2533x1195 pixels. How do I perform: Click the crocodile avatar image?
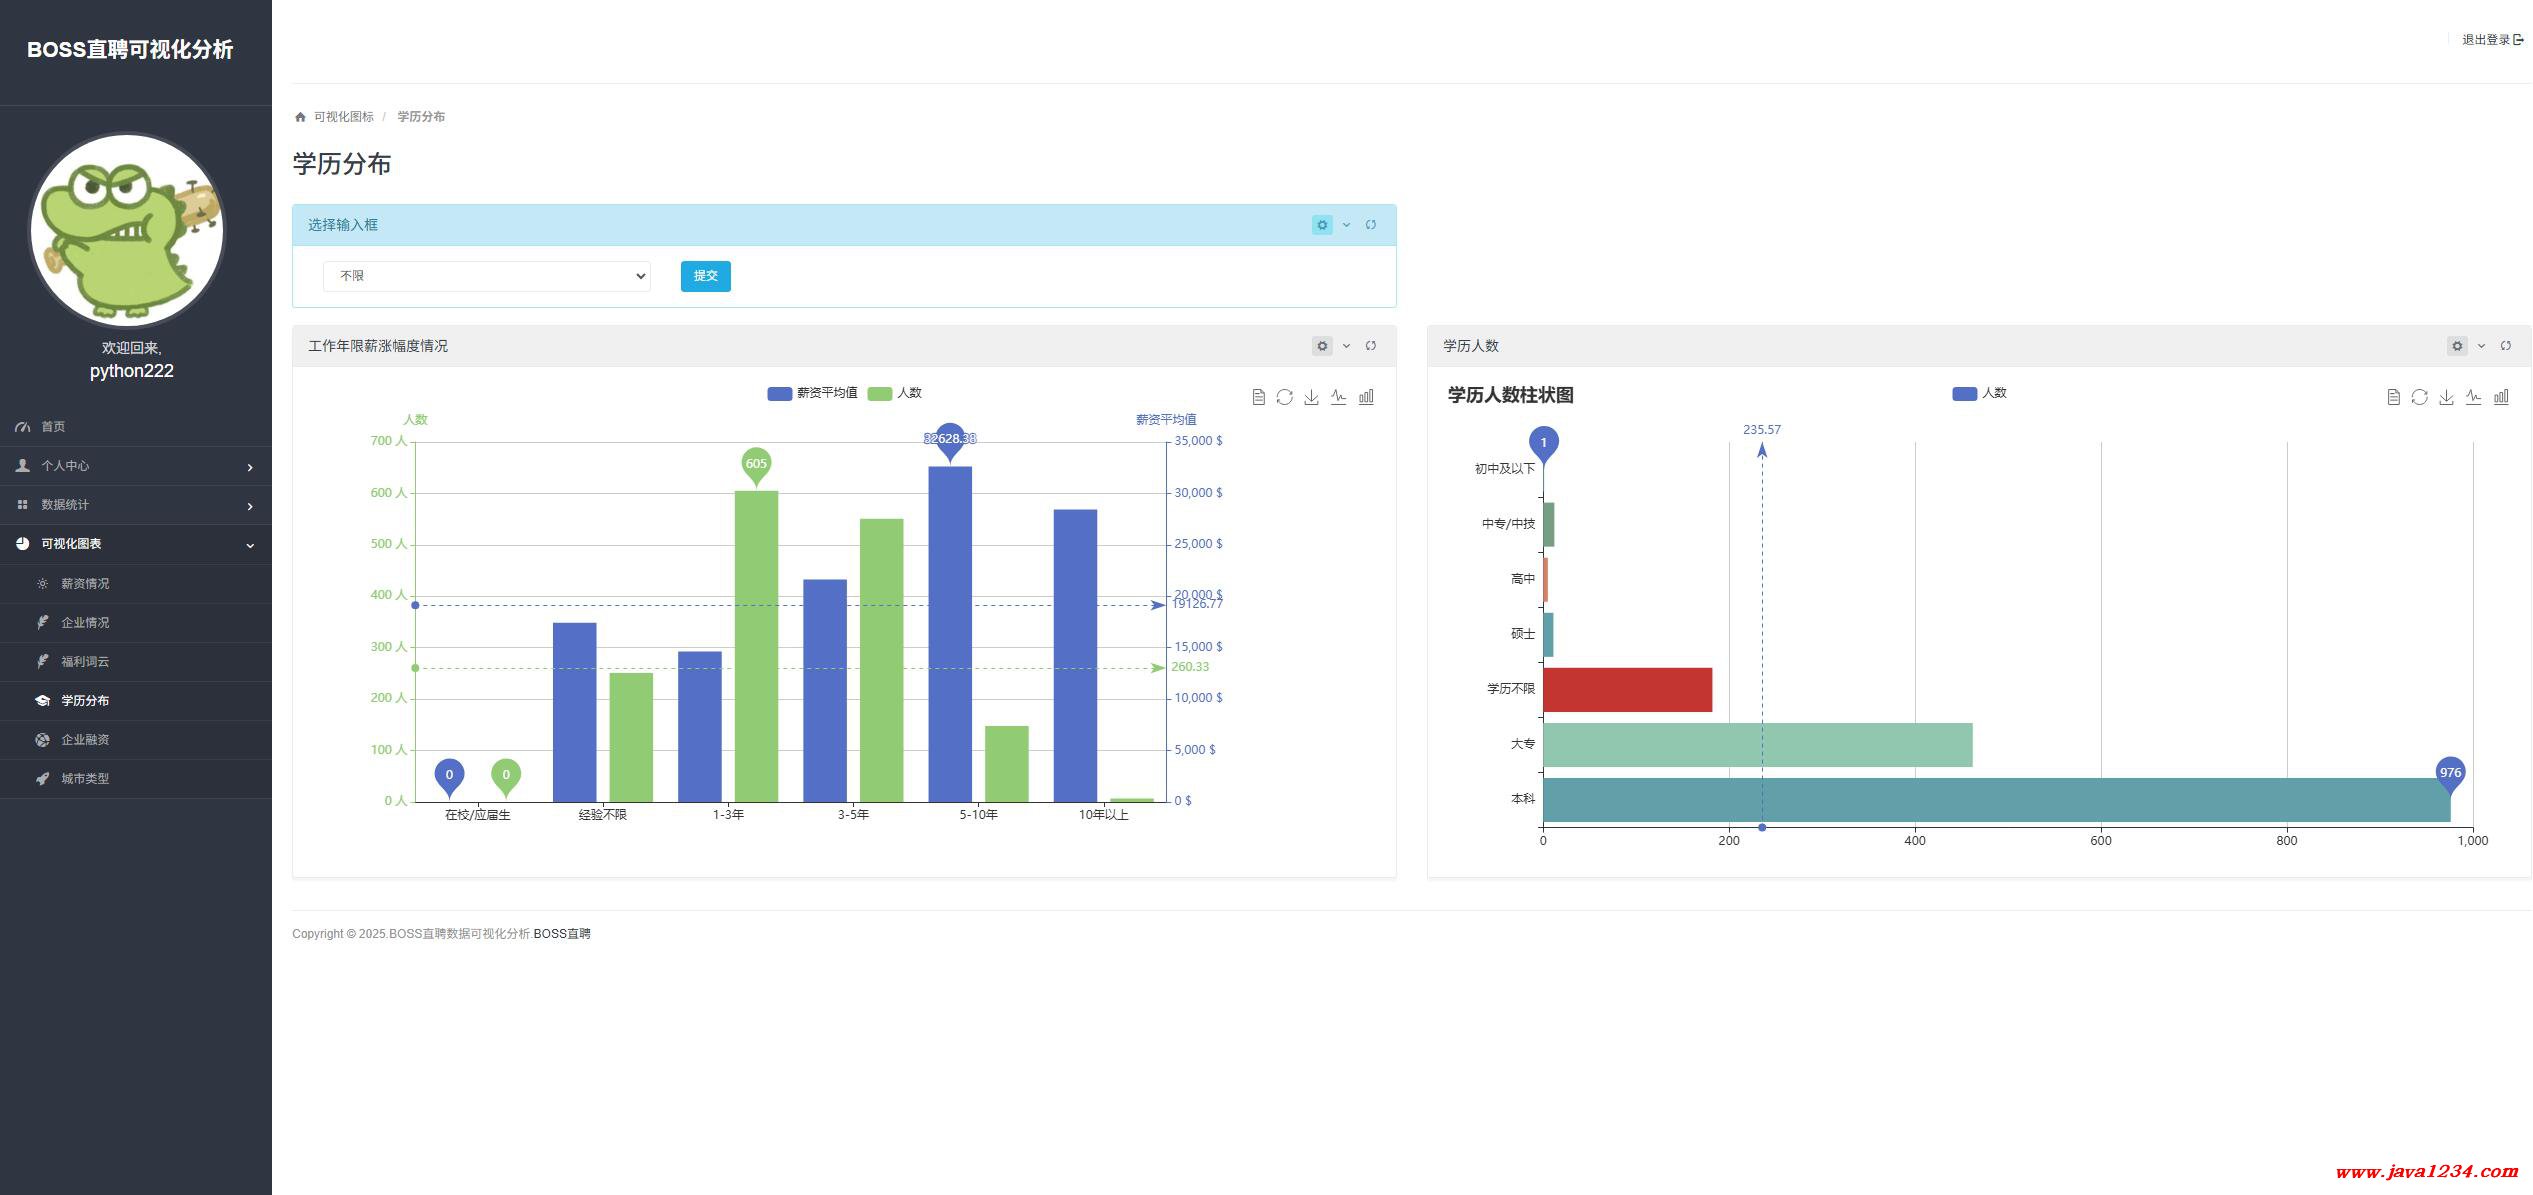[x=128, y=230]
